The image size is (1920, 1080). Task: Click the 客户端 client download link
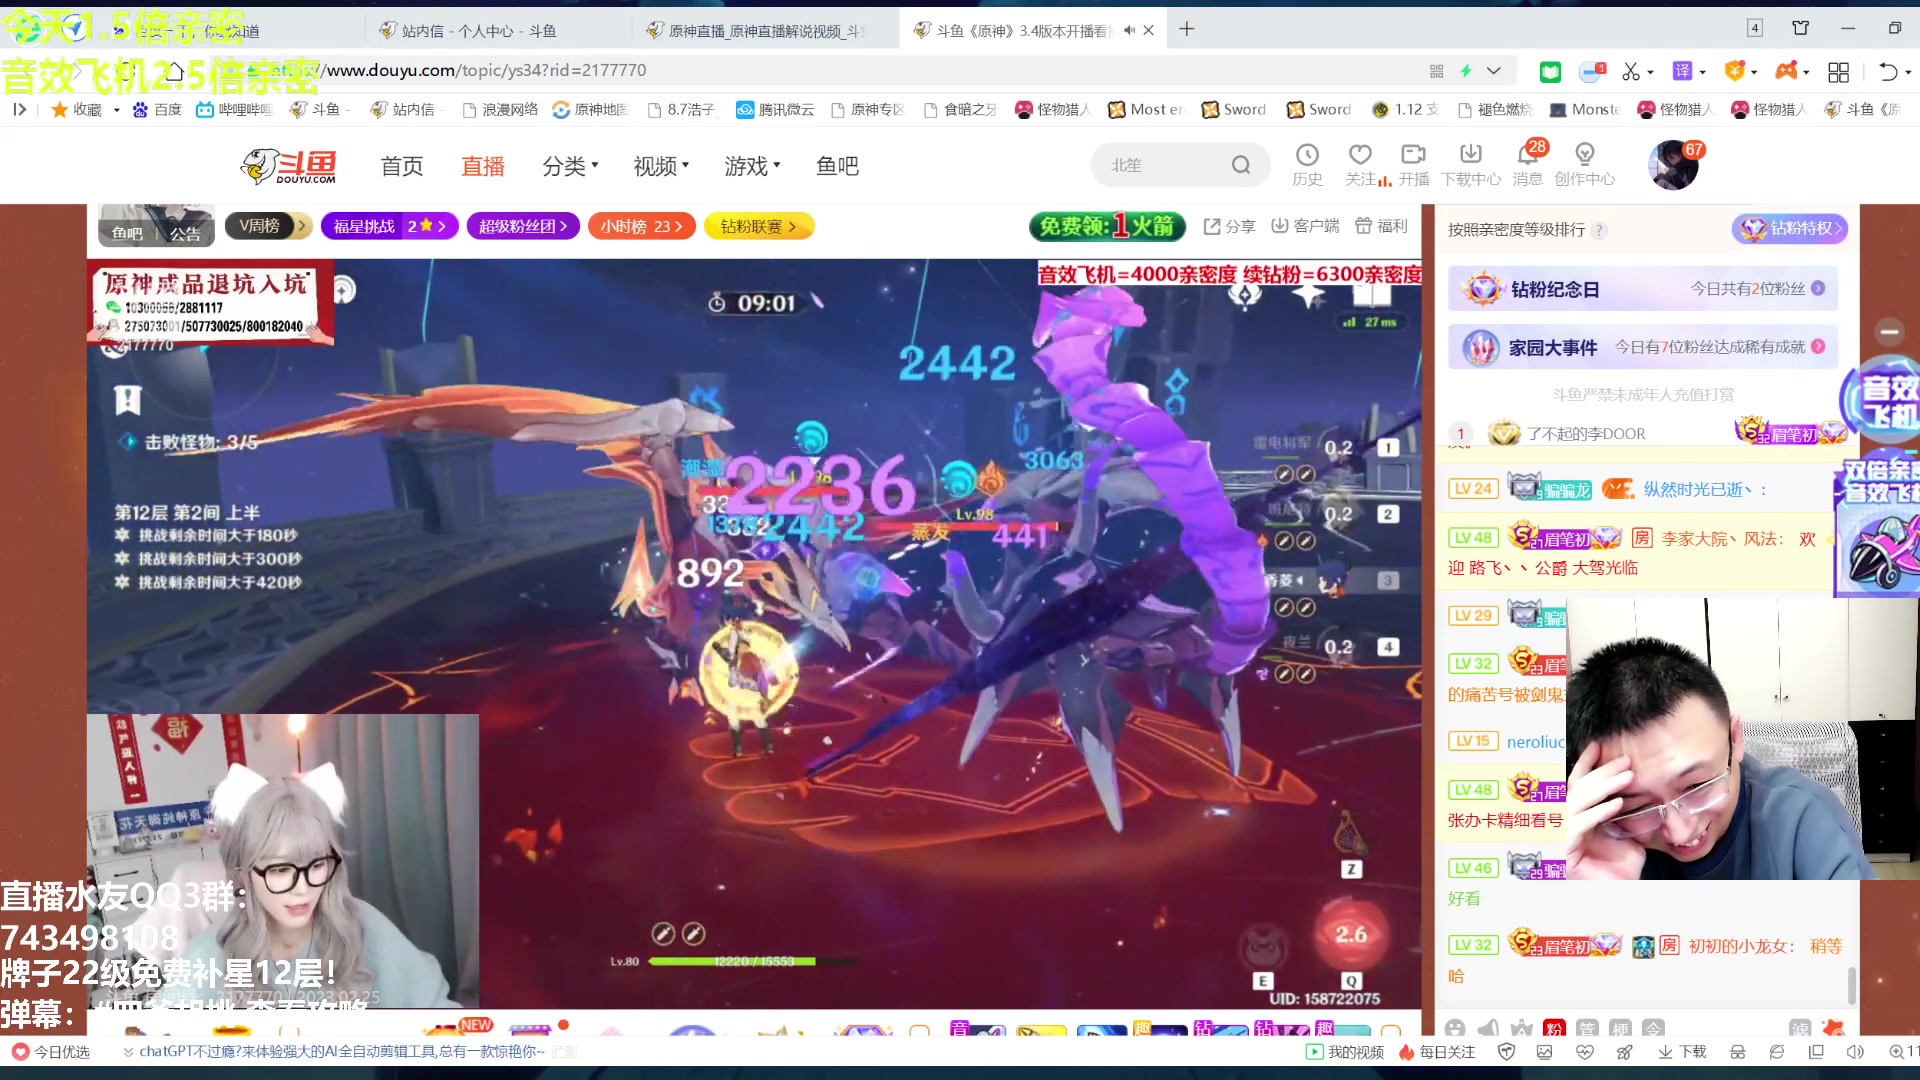click(1305, 226)
